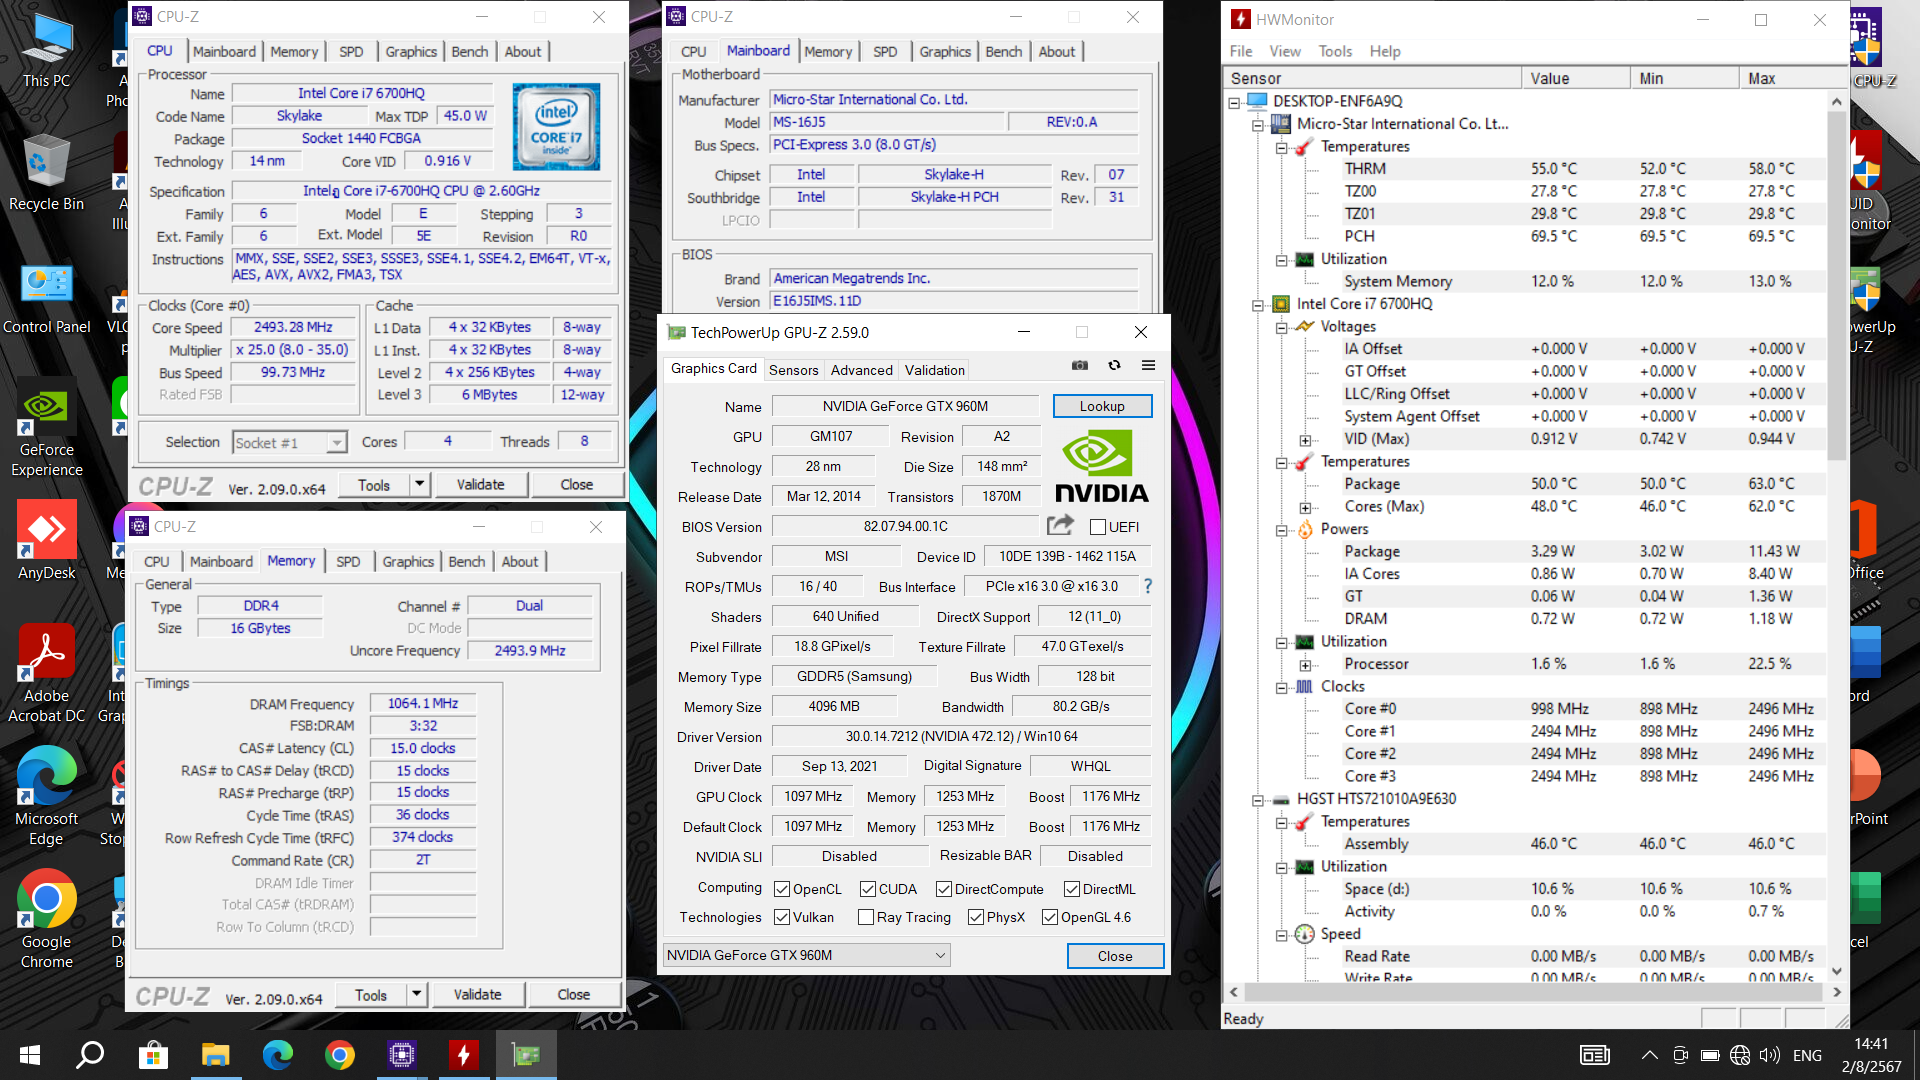The image size is (1920, 1080).
Task: Open Microsoft Store taskbar icon
Action: [x=153, y=1055]
